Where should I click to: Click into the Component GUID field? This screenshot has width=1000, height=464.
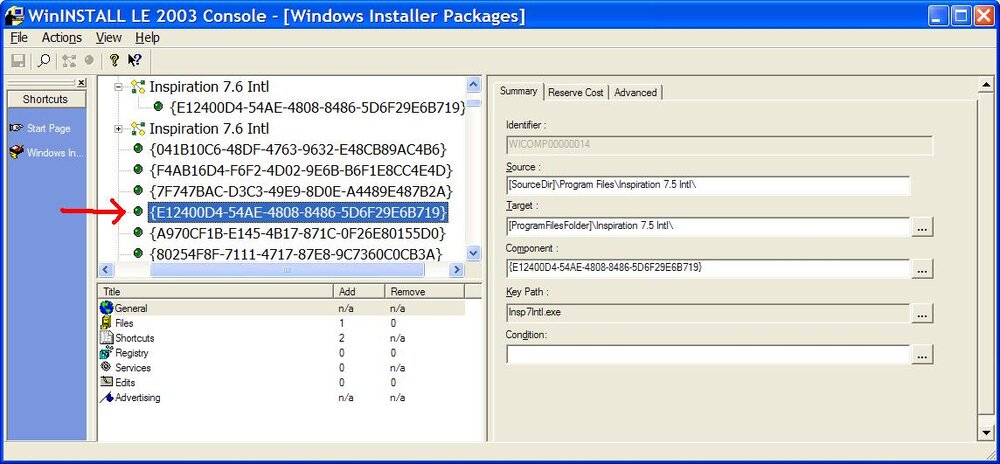tap(708, 268)
